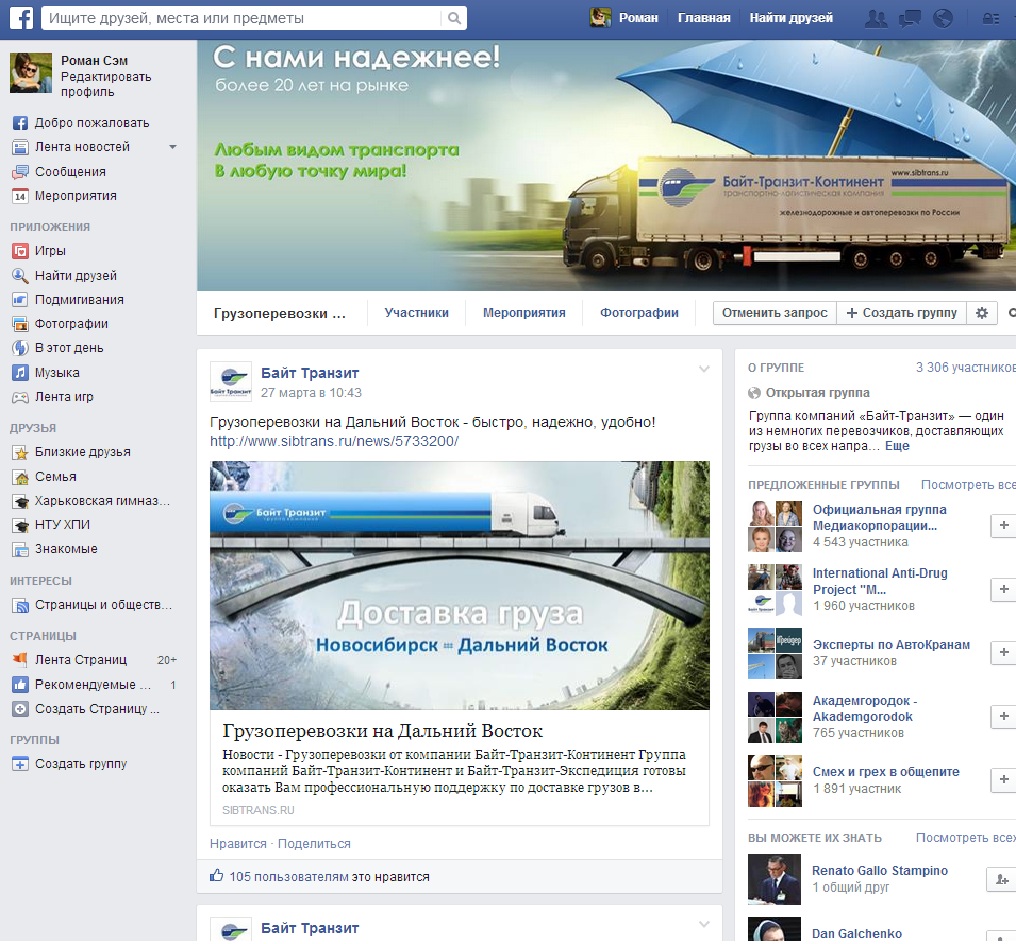Open Страницы и сообщества in sidebar
The image size is (1016, 944).
pyautogui.click(x=103, y=605)
